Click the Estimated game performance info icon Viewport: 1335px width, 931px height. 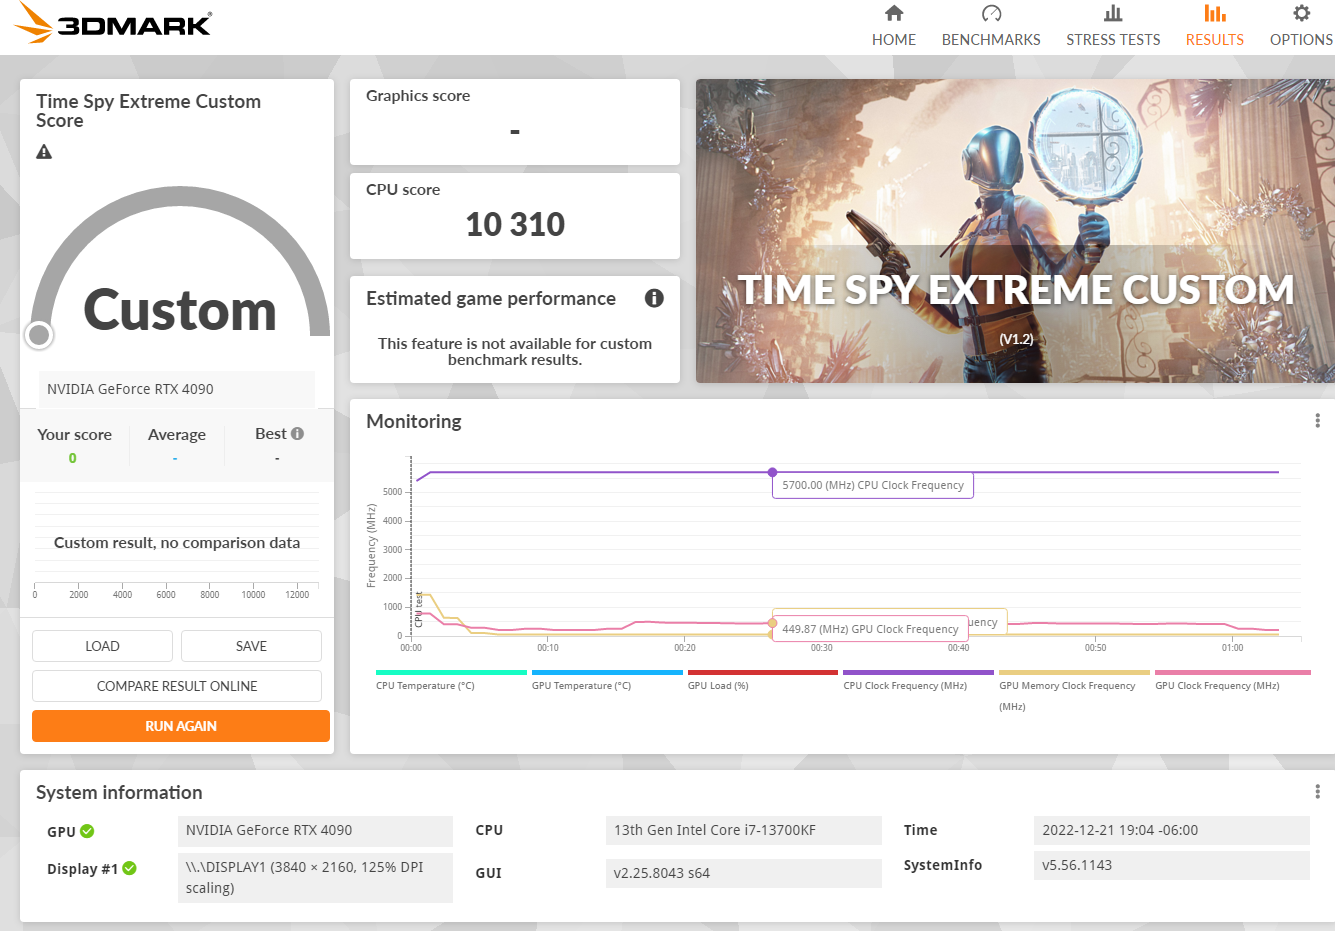(x=654, y=298)
